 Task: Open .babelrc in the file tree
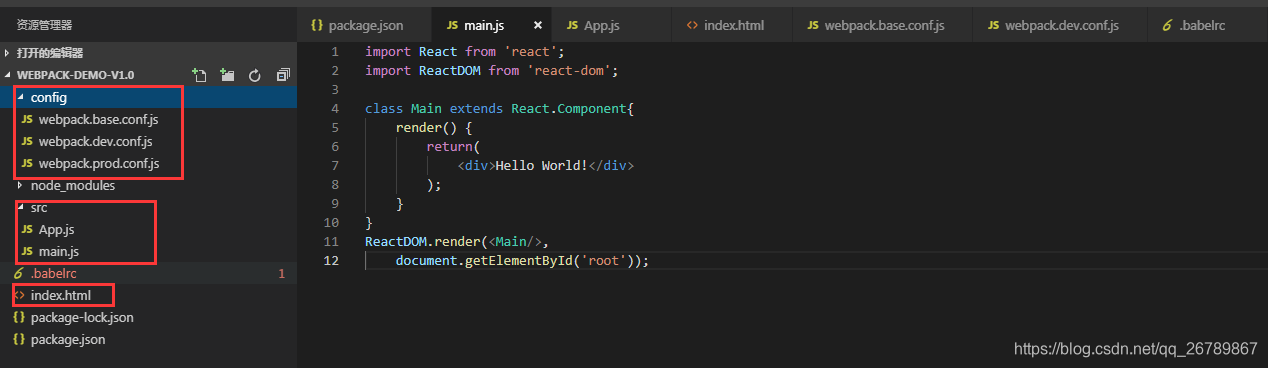pos(148,273)
